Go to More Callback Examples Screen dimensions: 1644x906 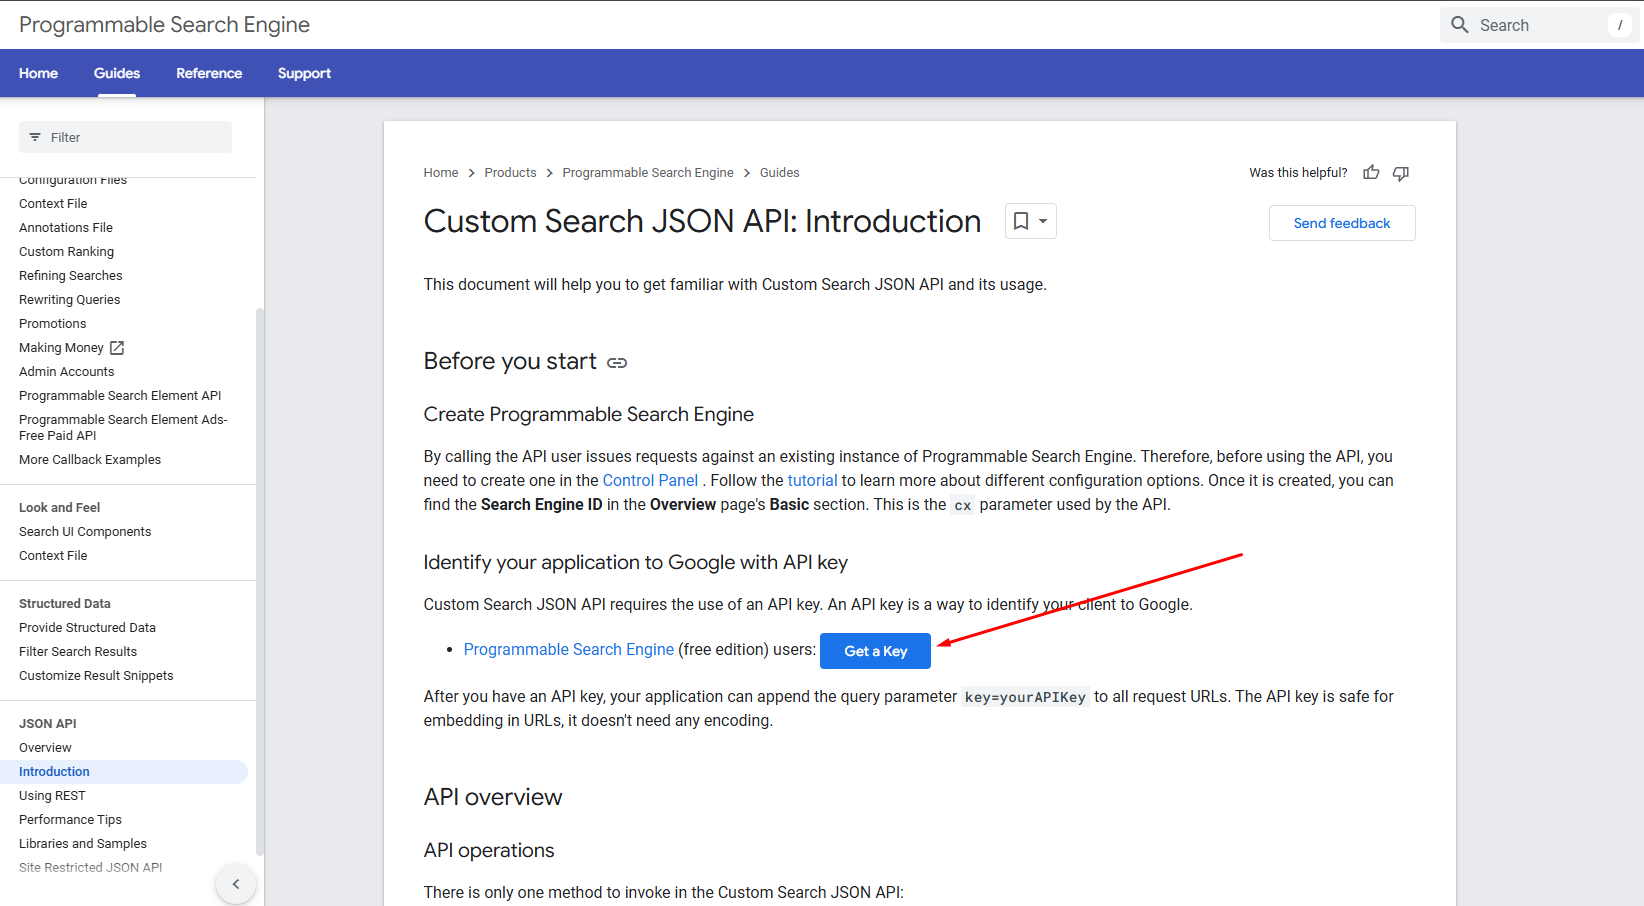pyautogui.click(x=90, y=460)
